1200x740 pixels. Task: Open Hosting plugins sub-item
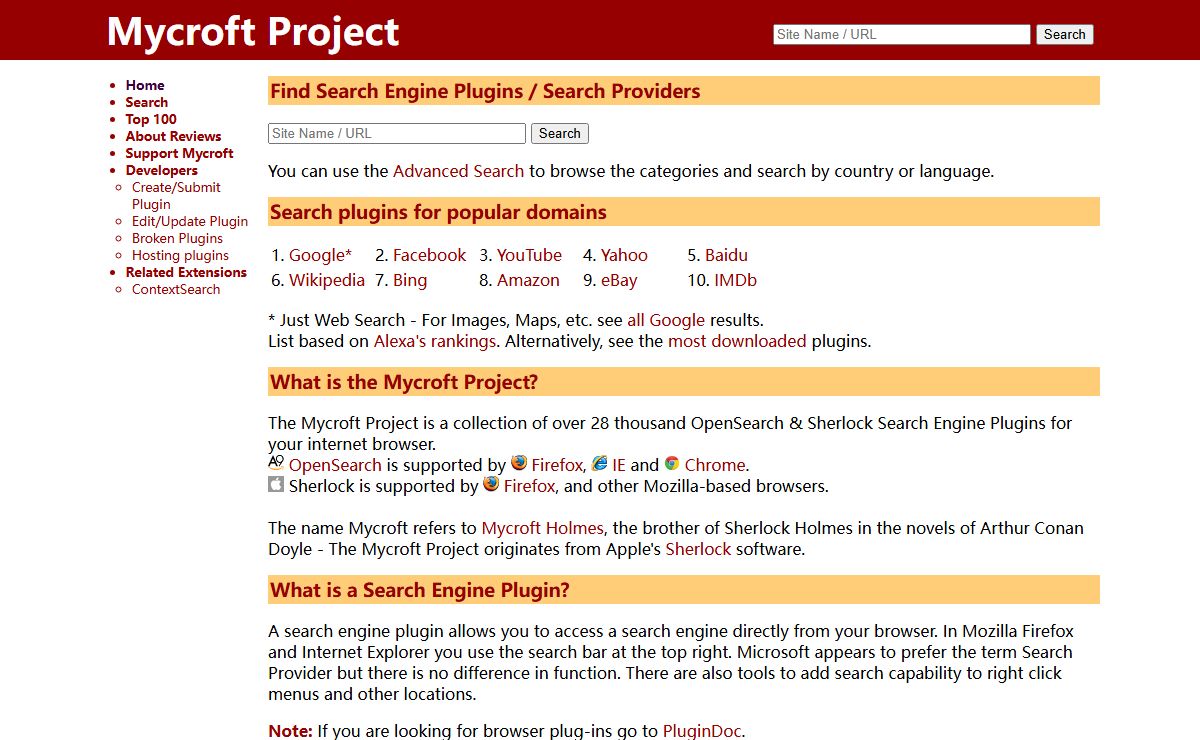point(180,255)
